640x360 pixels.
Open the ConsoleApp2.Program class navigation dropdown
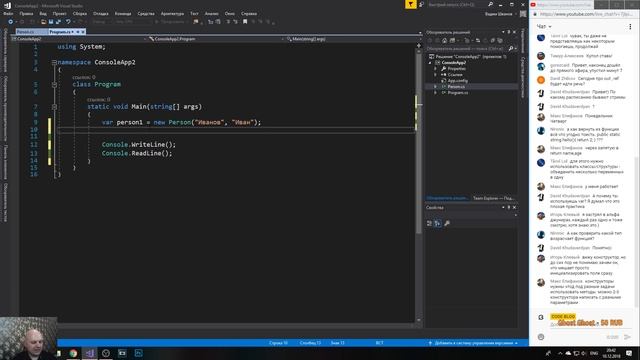pyautogui.click(x=215, y=39)
